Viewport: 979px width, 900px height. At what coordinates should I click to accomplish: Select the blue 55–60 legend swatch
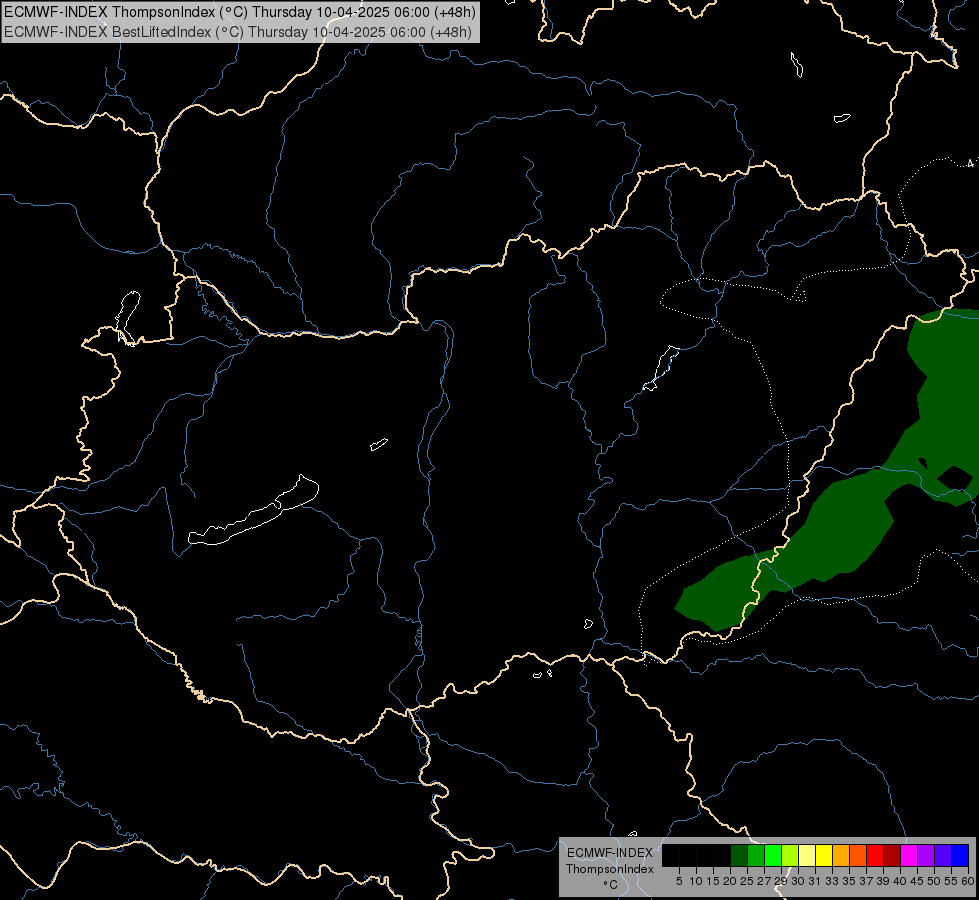960,855
